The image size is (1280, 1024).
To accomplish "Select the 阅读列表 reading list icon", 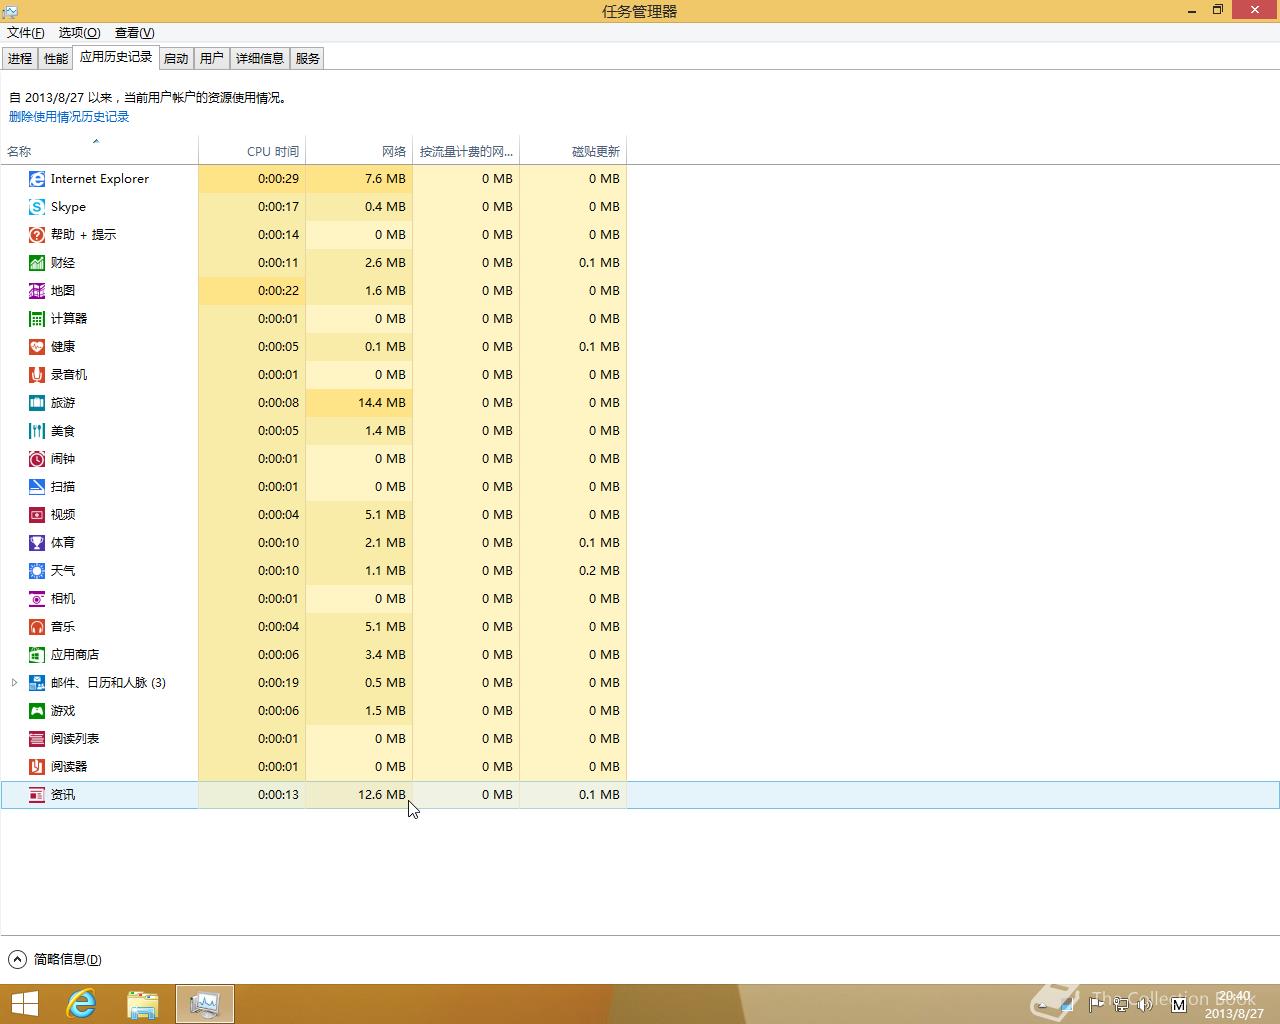I will pyautogui.click(x=37, y=739).
